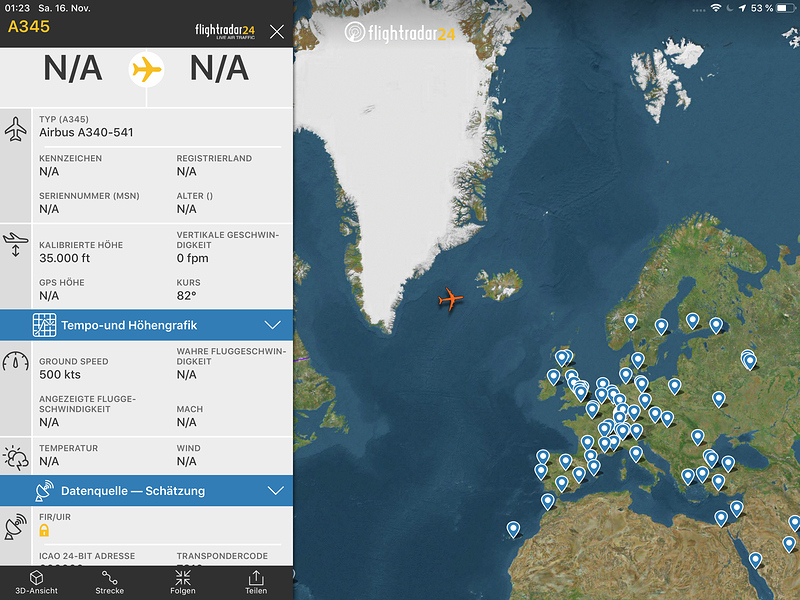Tap the Canary Islands airport pin
This screenshot has height=600, width=800.
click(x=513, y=529)
